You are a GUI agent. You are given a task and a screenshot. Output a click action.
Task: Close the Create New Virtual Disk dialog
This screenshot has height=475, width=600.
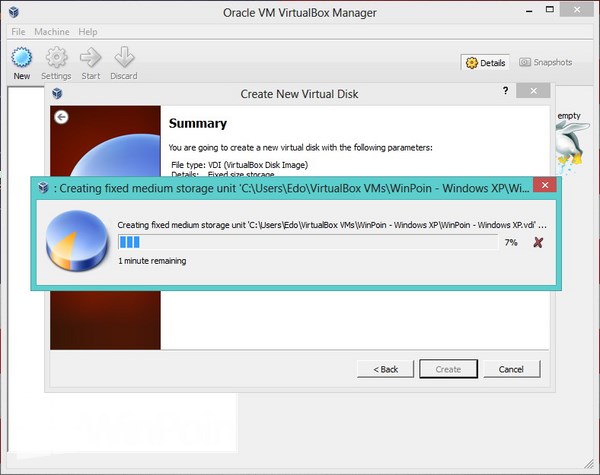[x=533, y=91]
